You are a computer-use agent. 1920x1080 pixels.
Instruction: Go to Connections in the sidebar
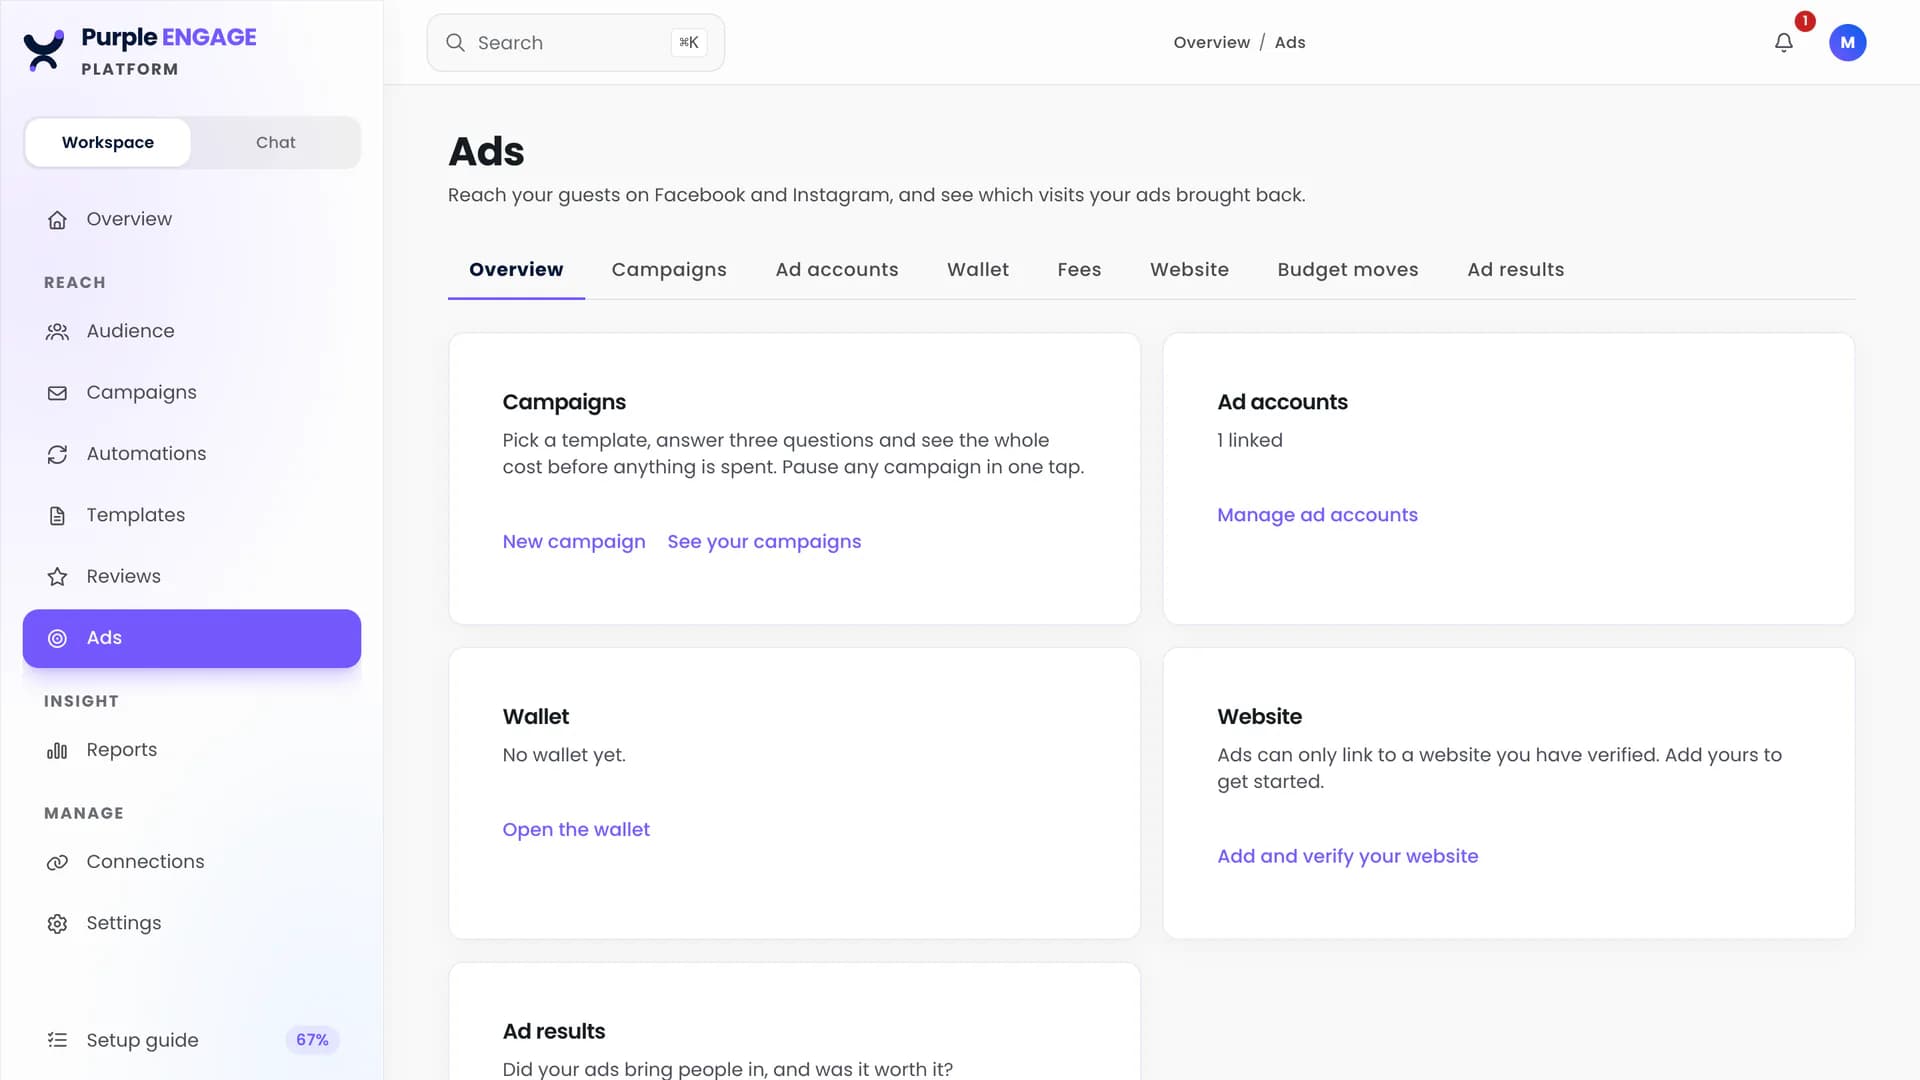[192, 862]
